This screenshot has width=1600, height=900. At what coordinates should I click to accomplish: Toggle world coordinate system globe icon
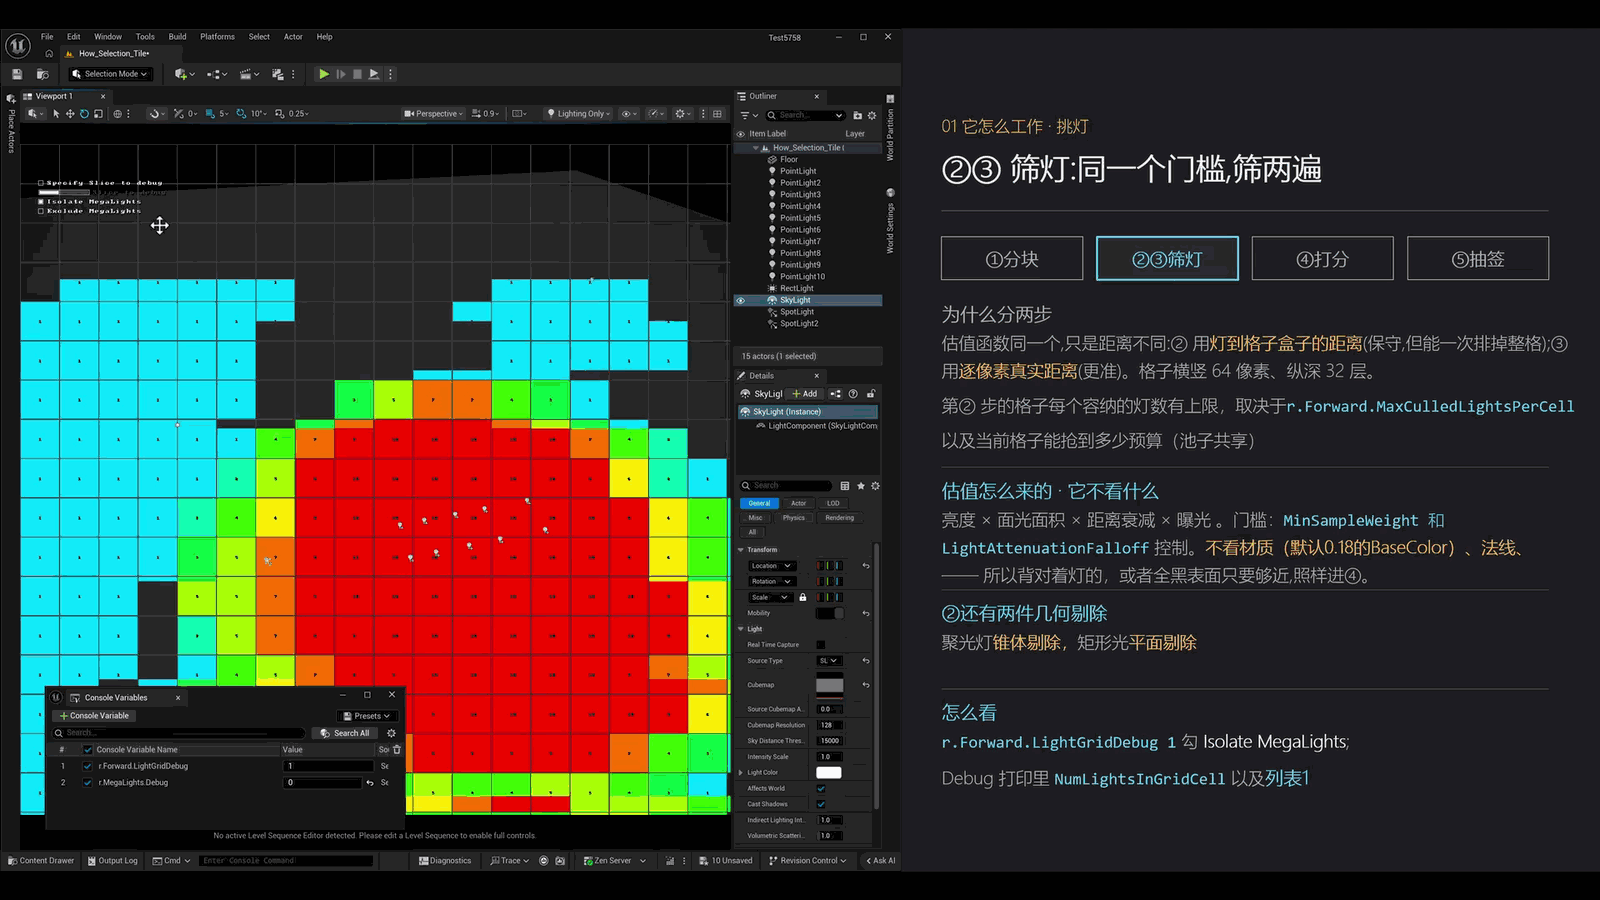click(117, 114)
